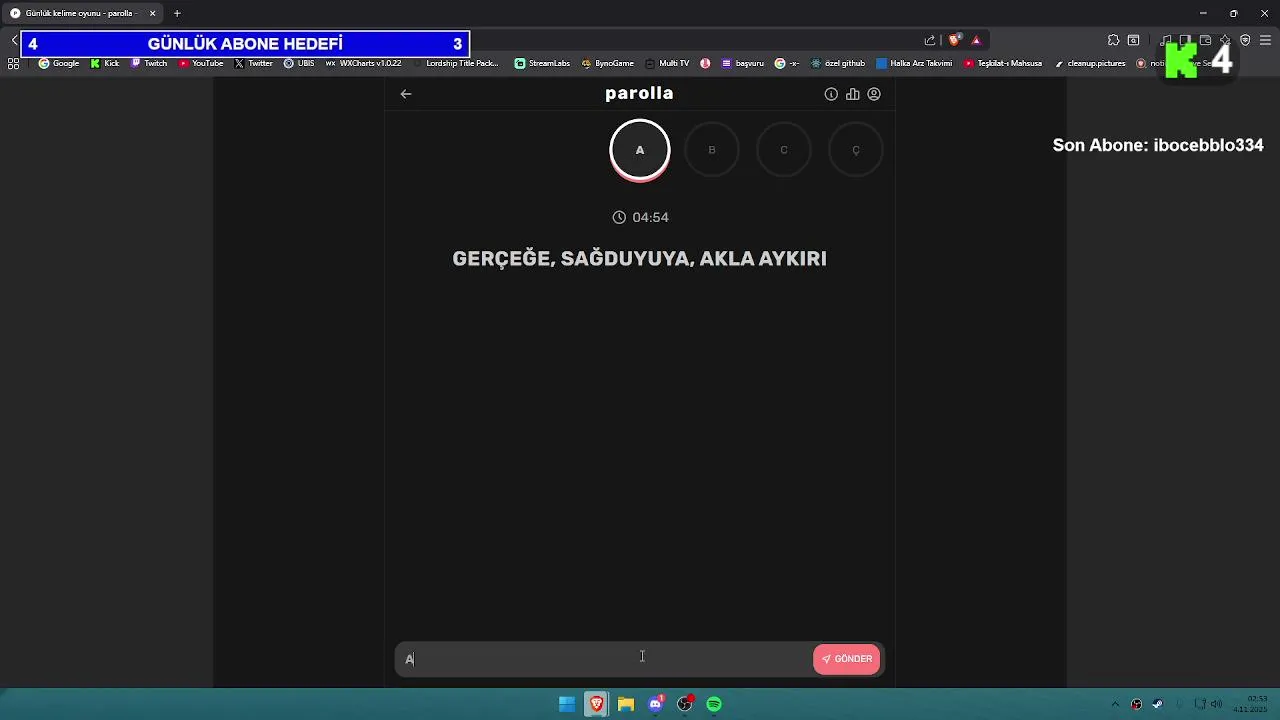The image size is (1280, 720).
Task: Open the UBIS bookmark
Action: click(299, 63)
